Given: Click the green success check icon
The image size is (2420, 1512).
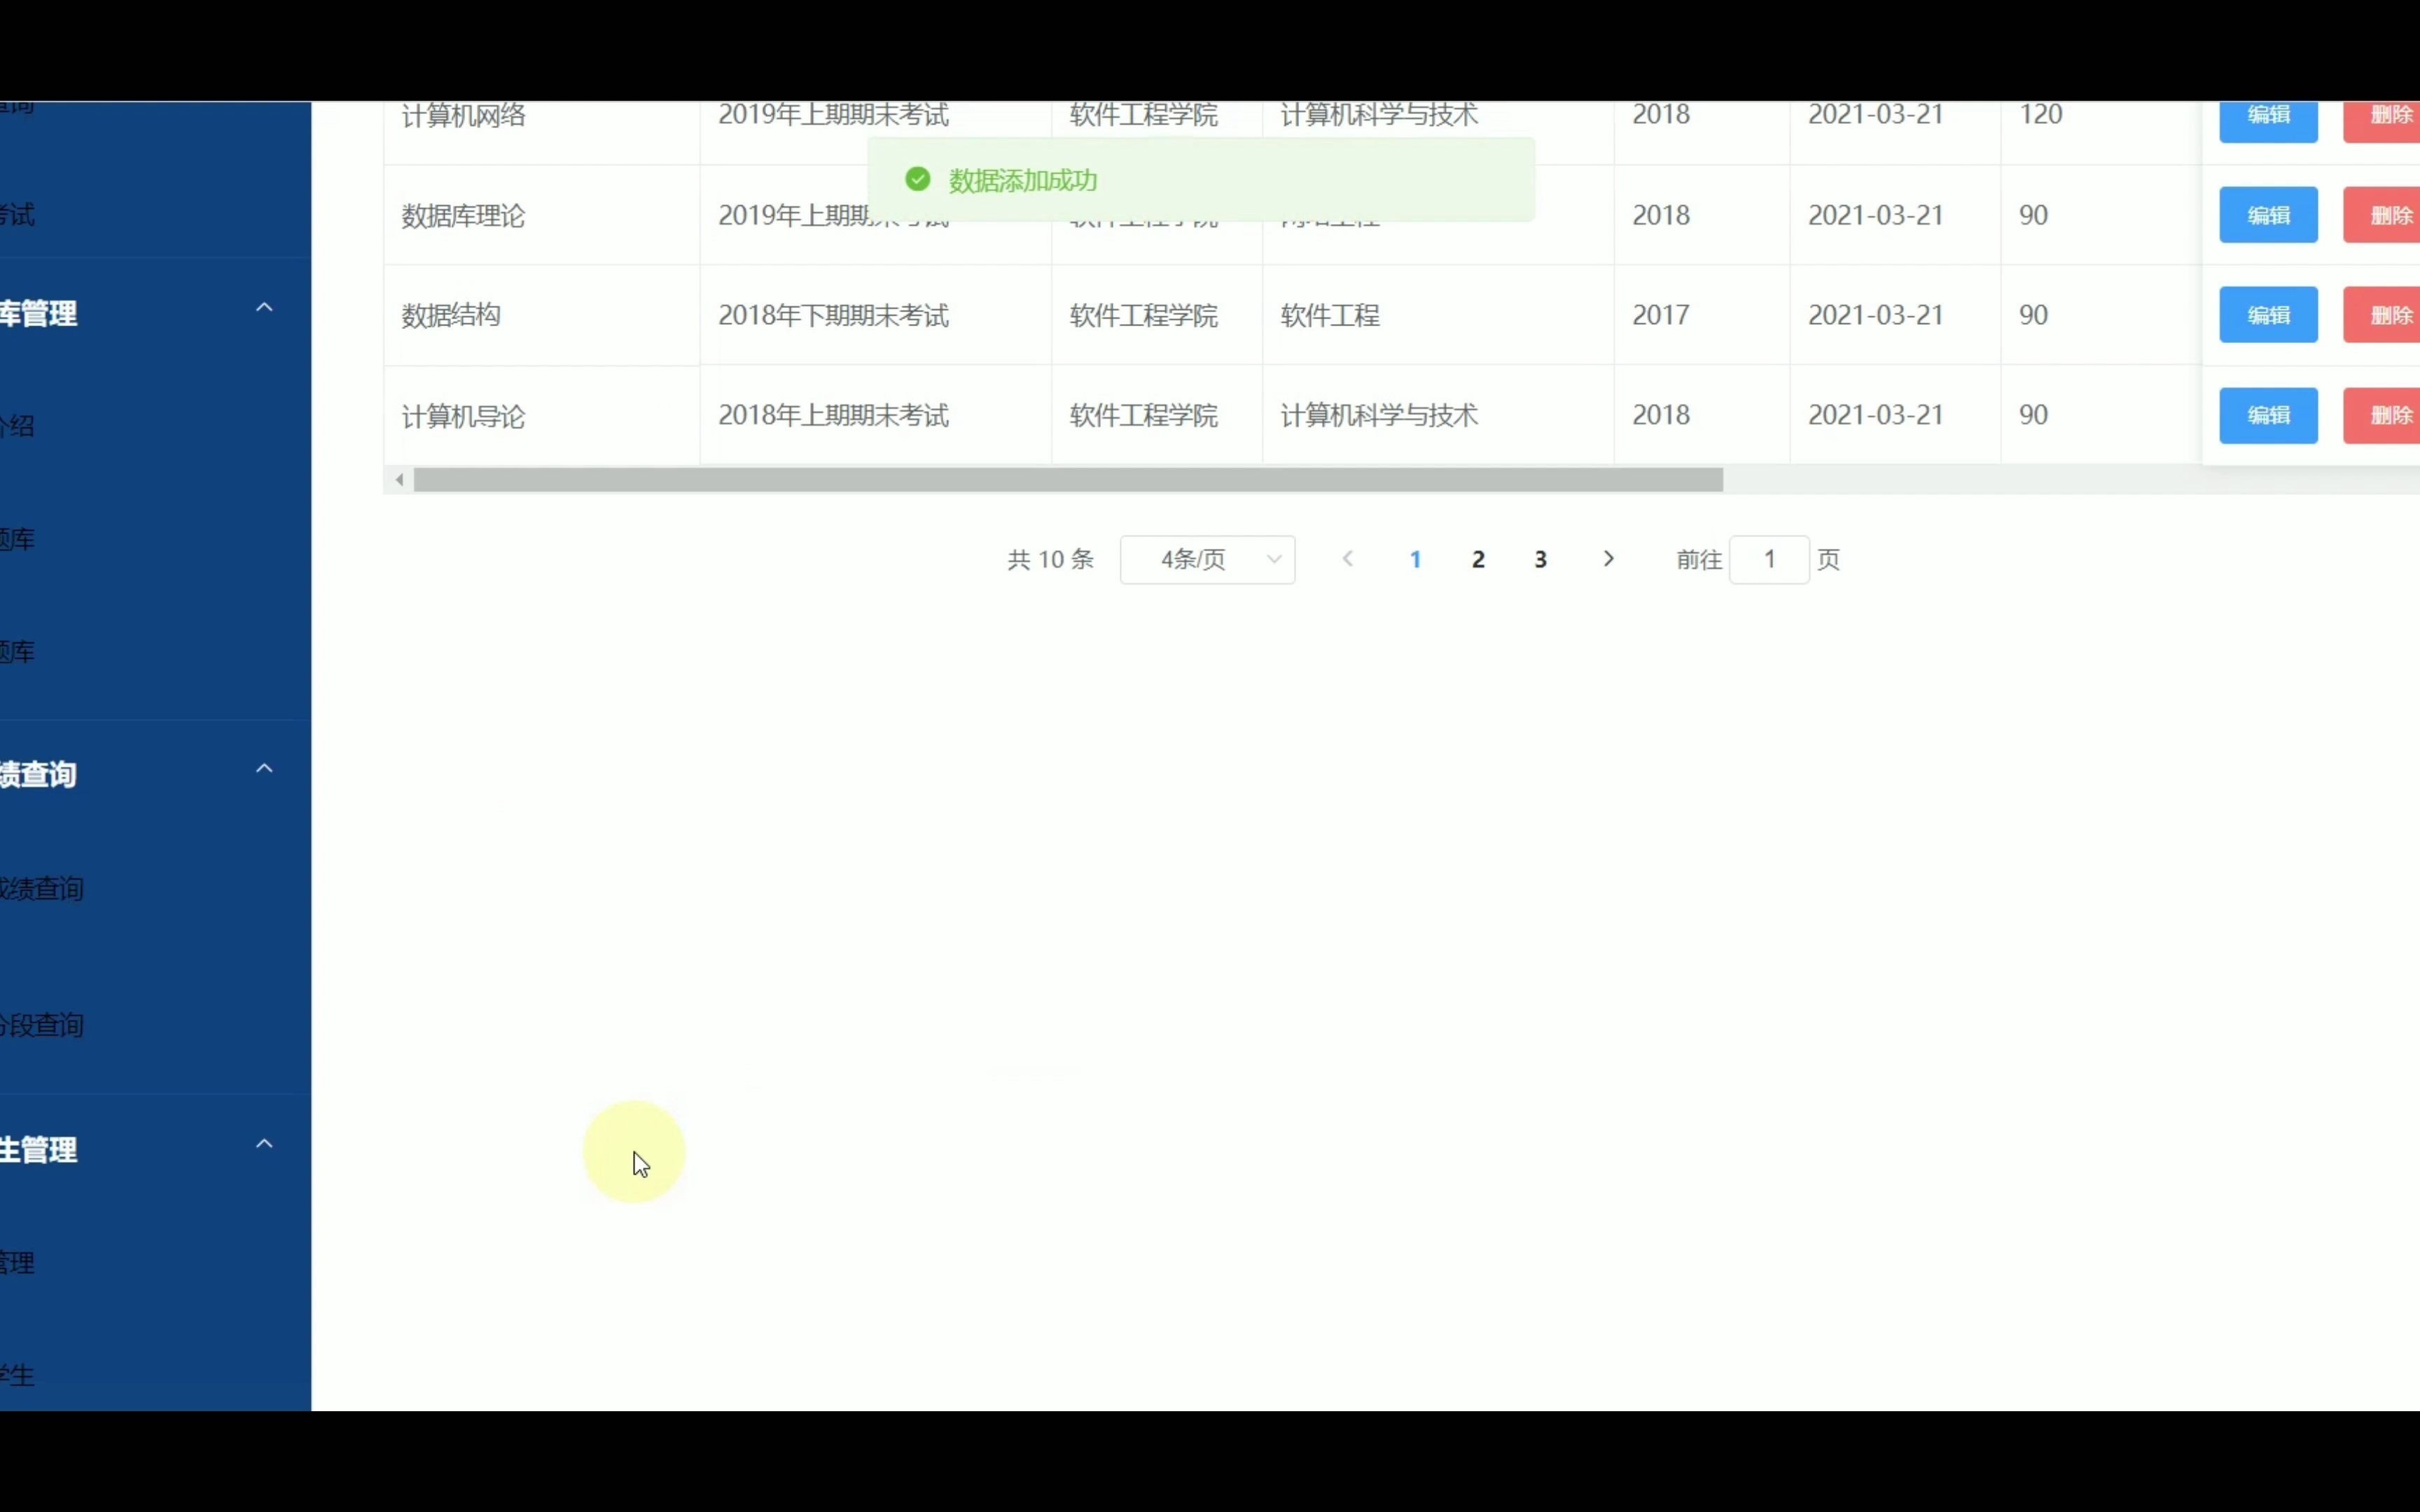Looking at the screenshot, I should click(x=917, y=180).
